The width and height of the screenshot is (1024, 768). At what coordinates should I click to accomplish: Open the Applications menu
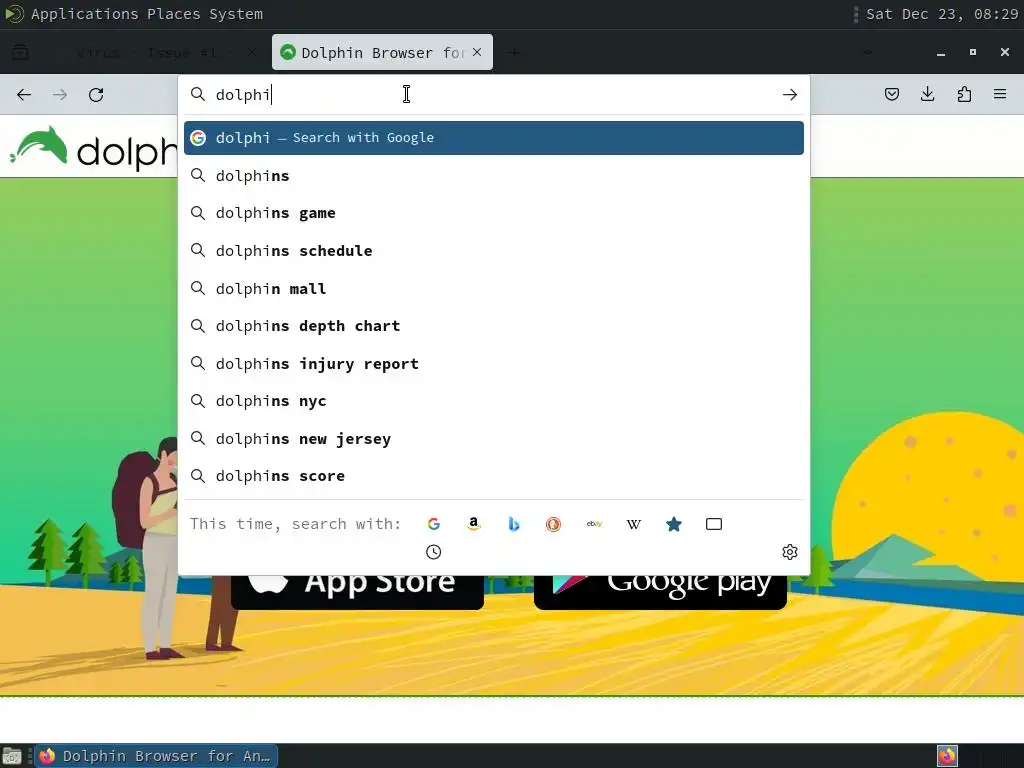click(x=84, y=14)
